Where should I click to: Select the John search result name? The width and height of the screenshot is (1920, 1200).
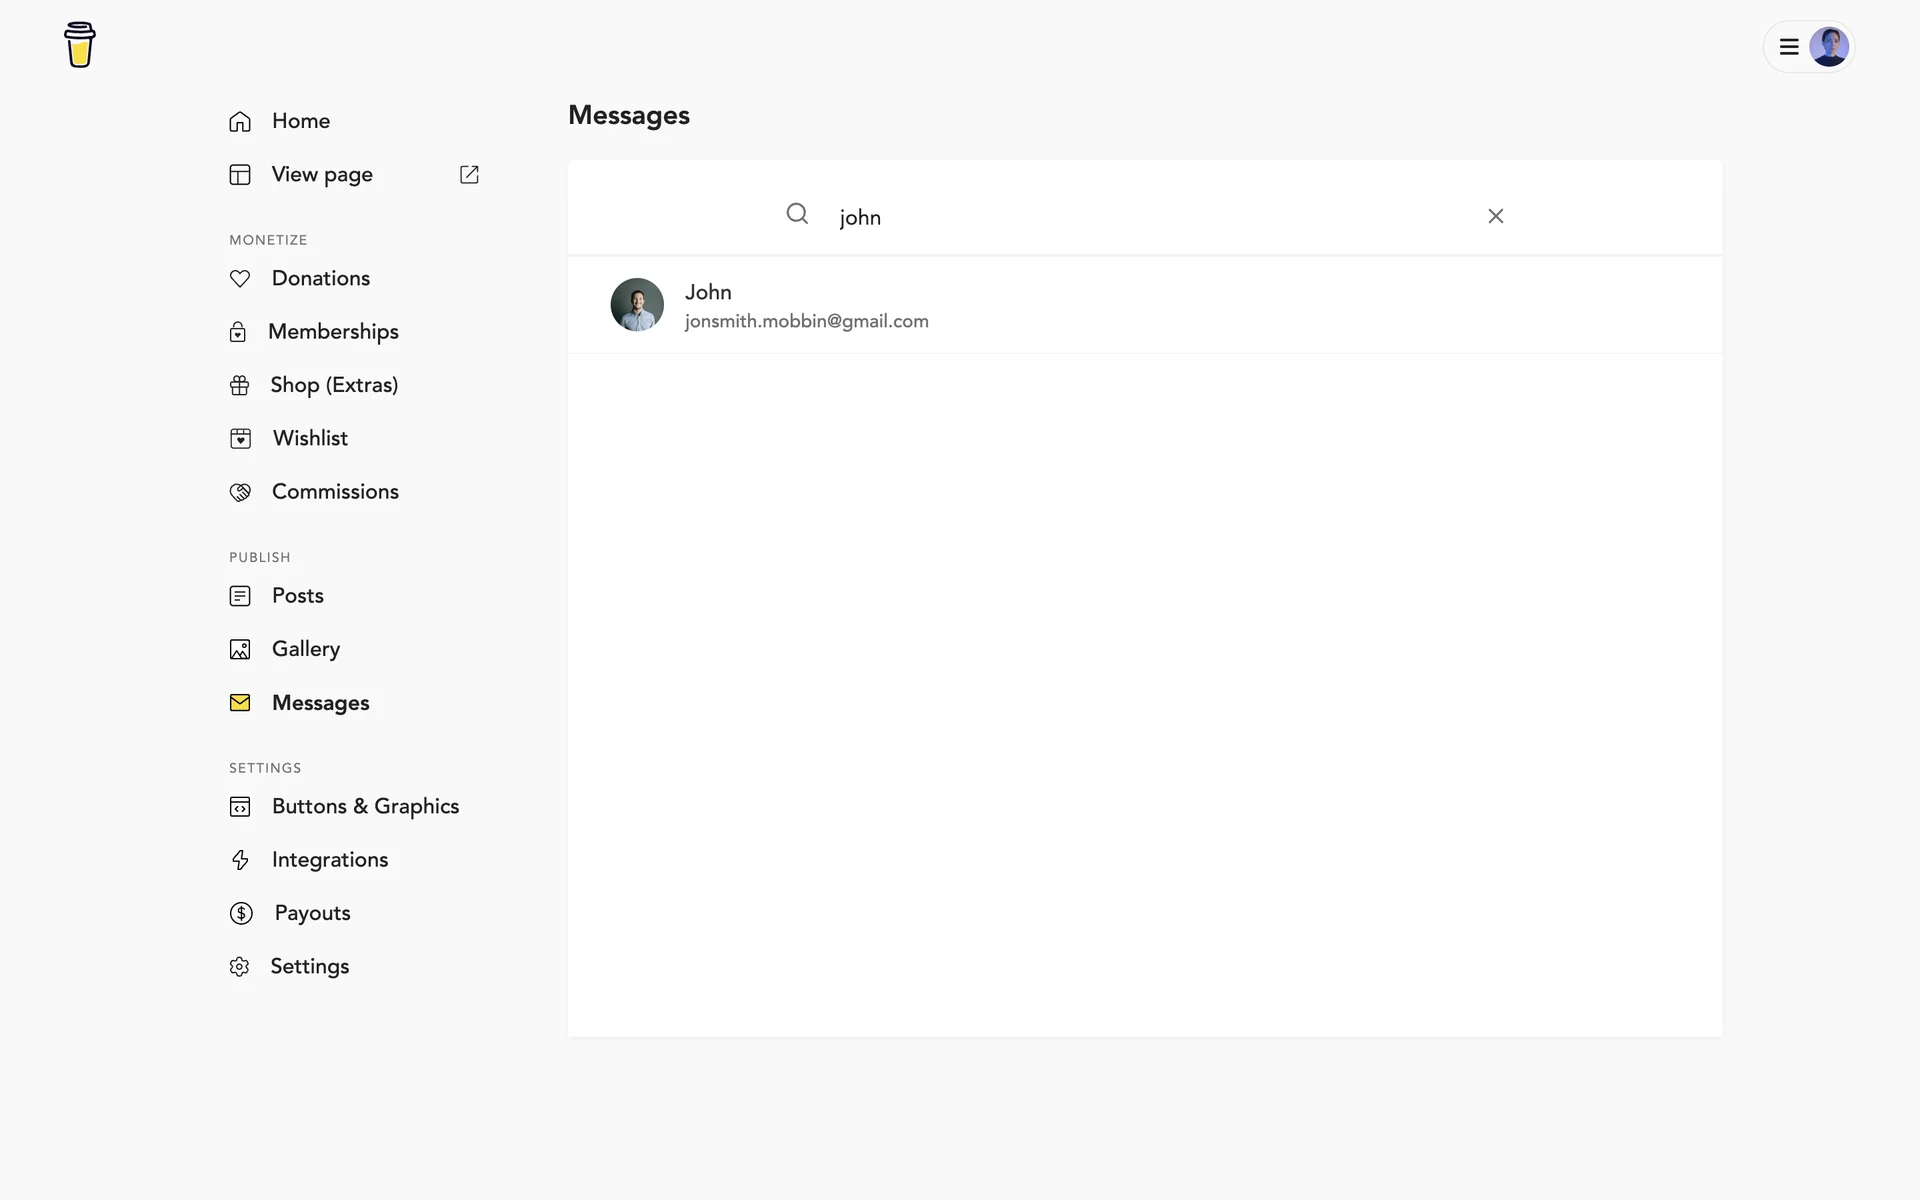coord(708,292)
